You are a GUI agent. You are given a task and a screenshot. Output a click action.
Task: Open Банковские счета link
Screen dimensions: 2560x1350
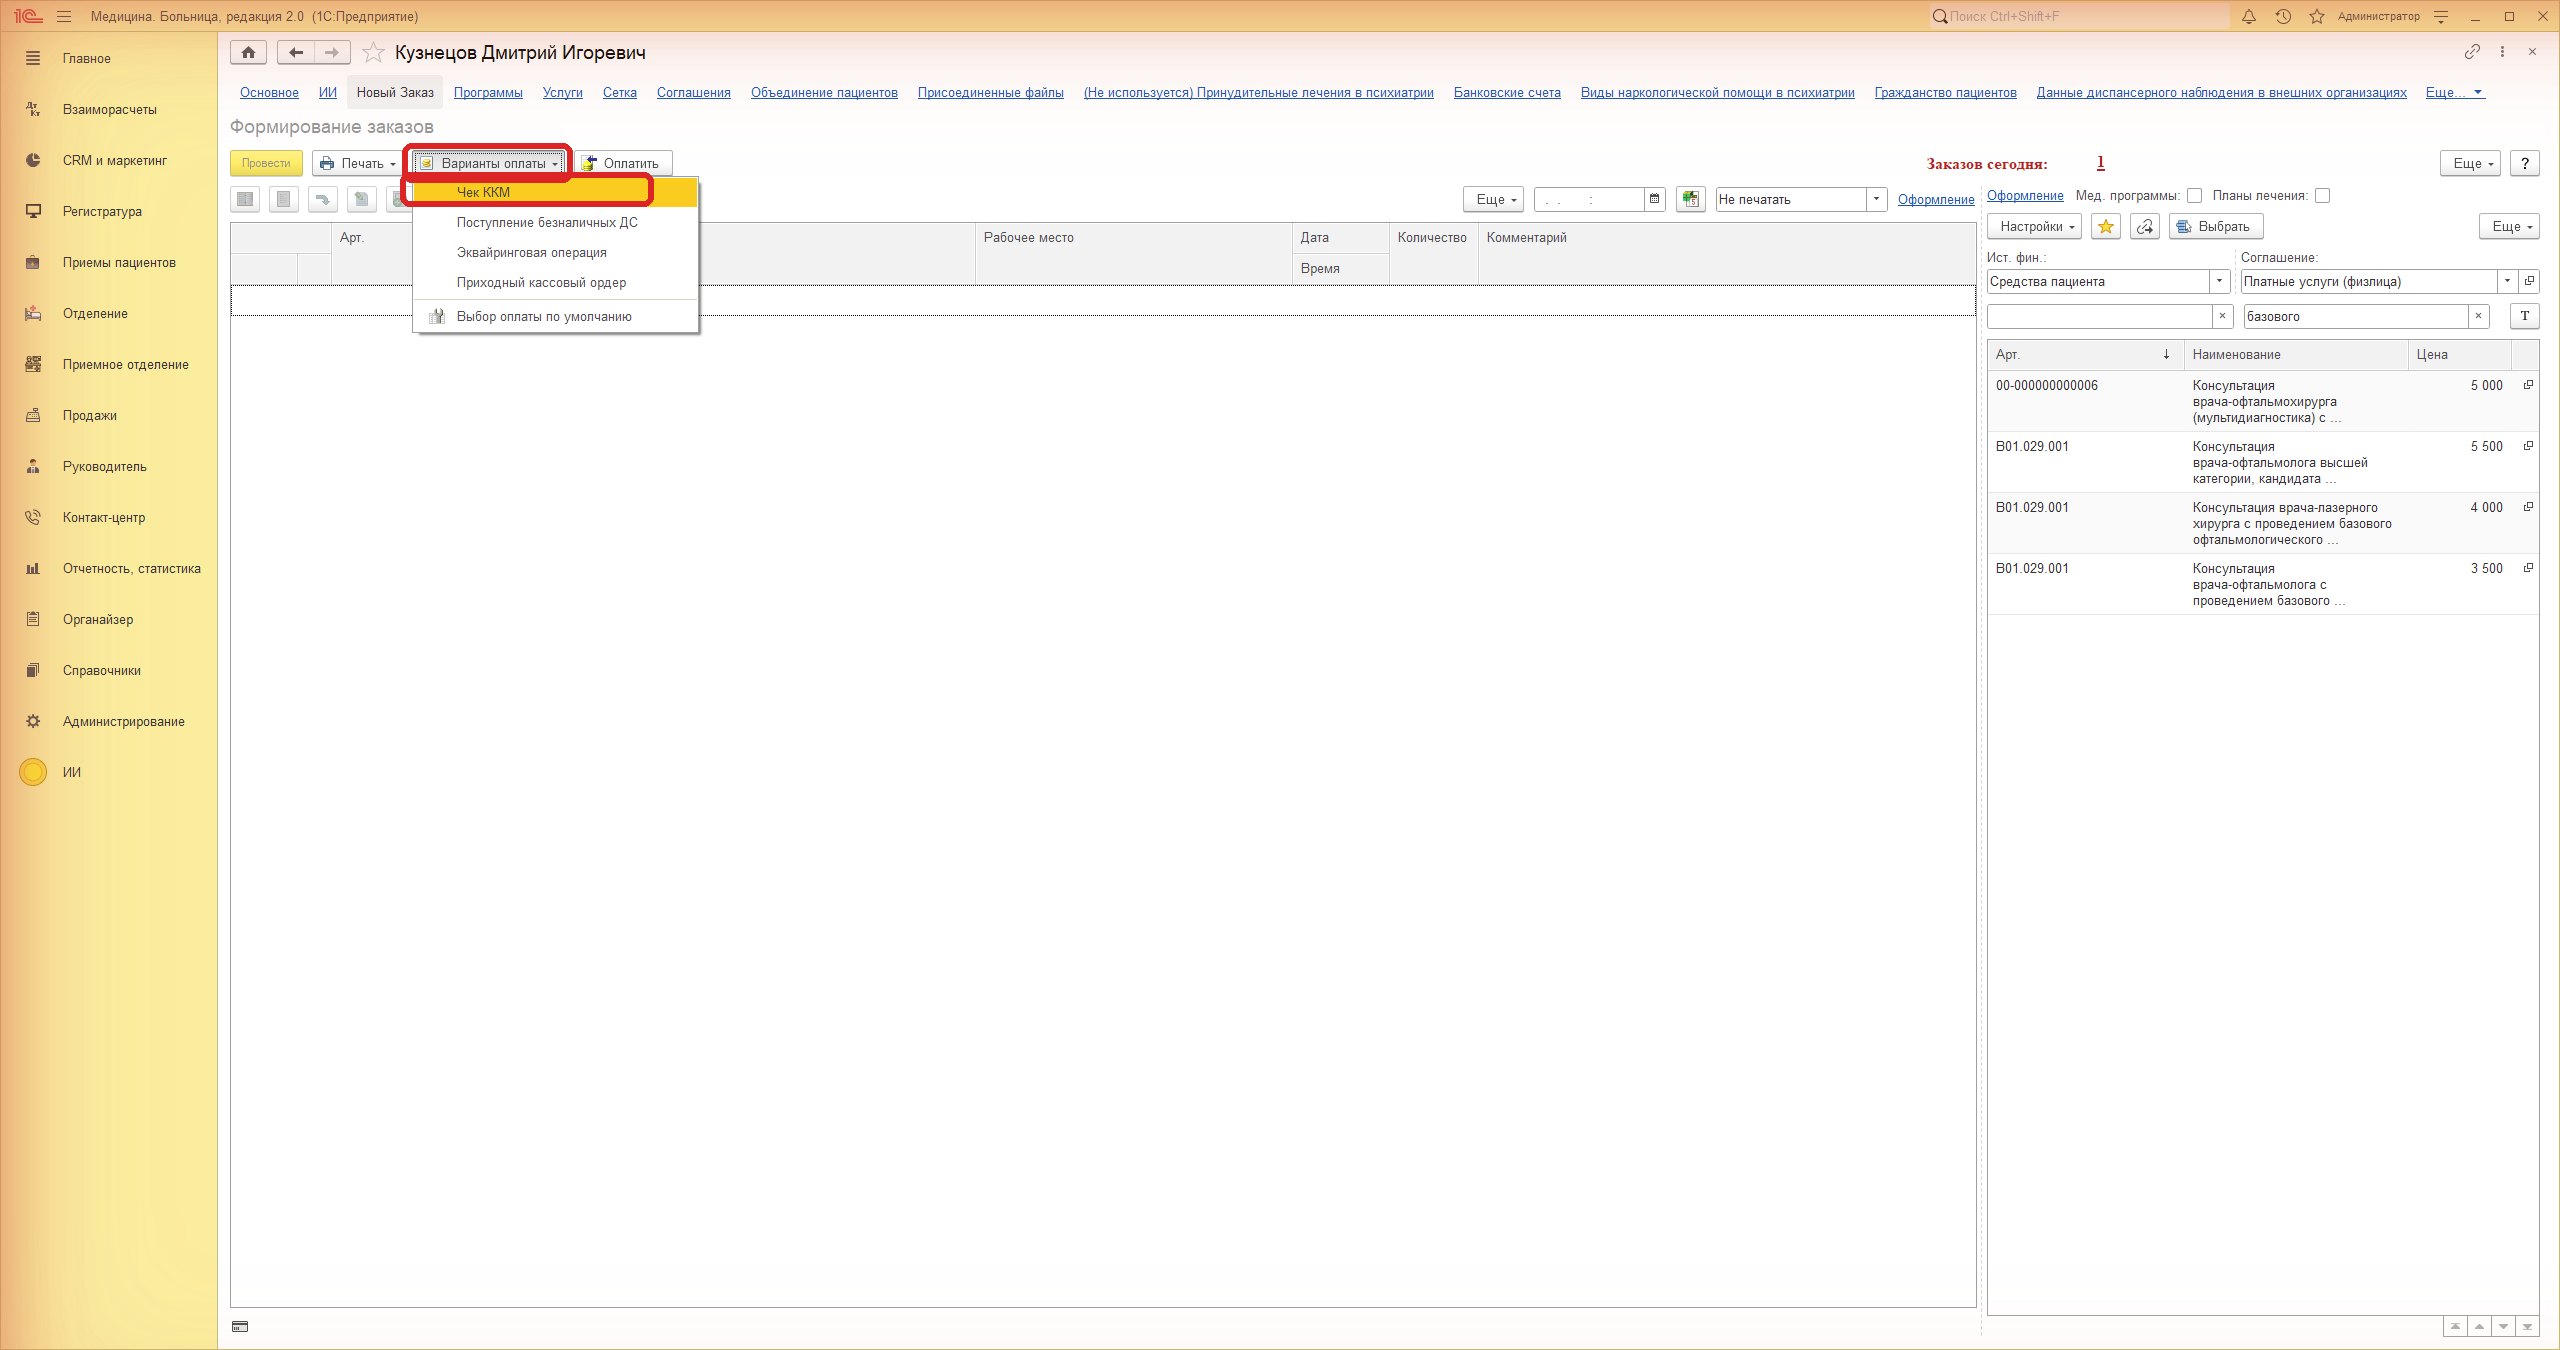tap(1507, 92)
